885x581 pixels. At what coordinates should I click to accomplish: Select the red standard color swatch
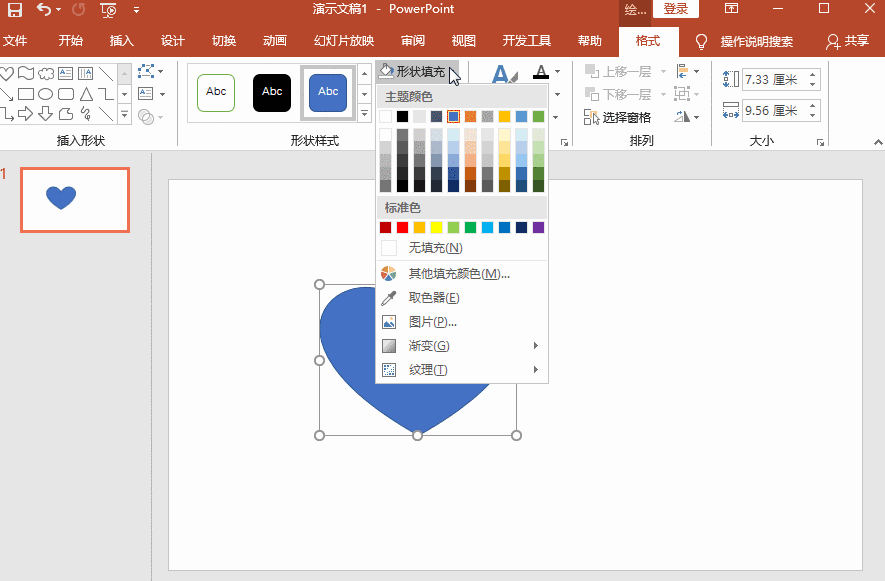pos(400,227)
